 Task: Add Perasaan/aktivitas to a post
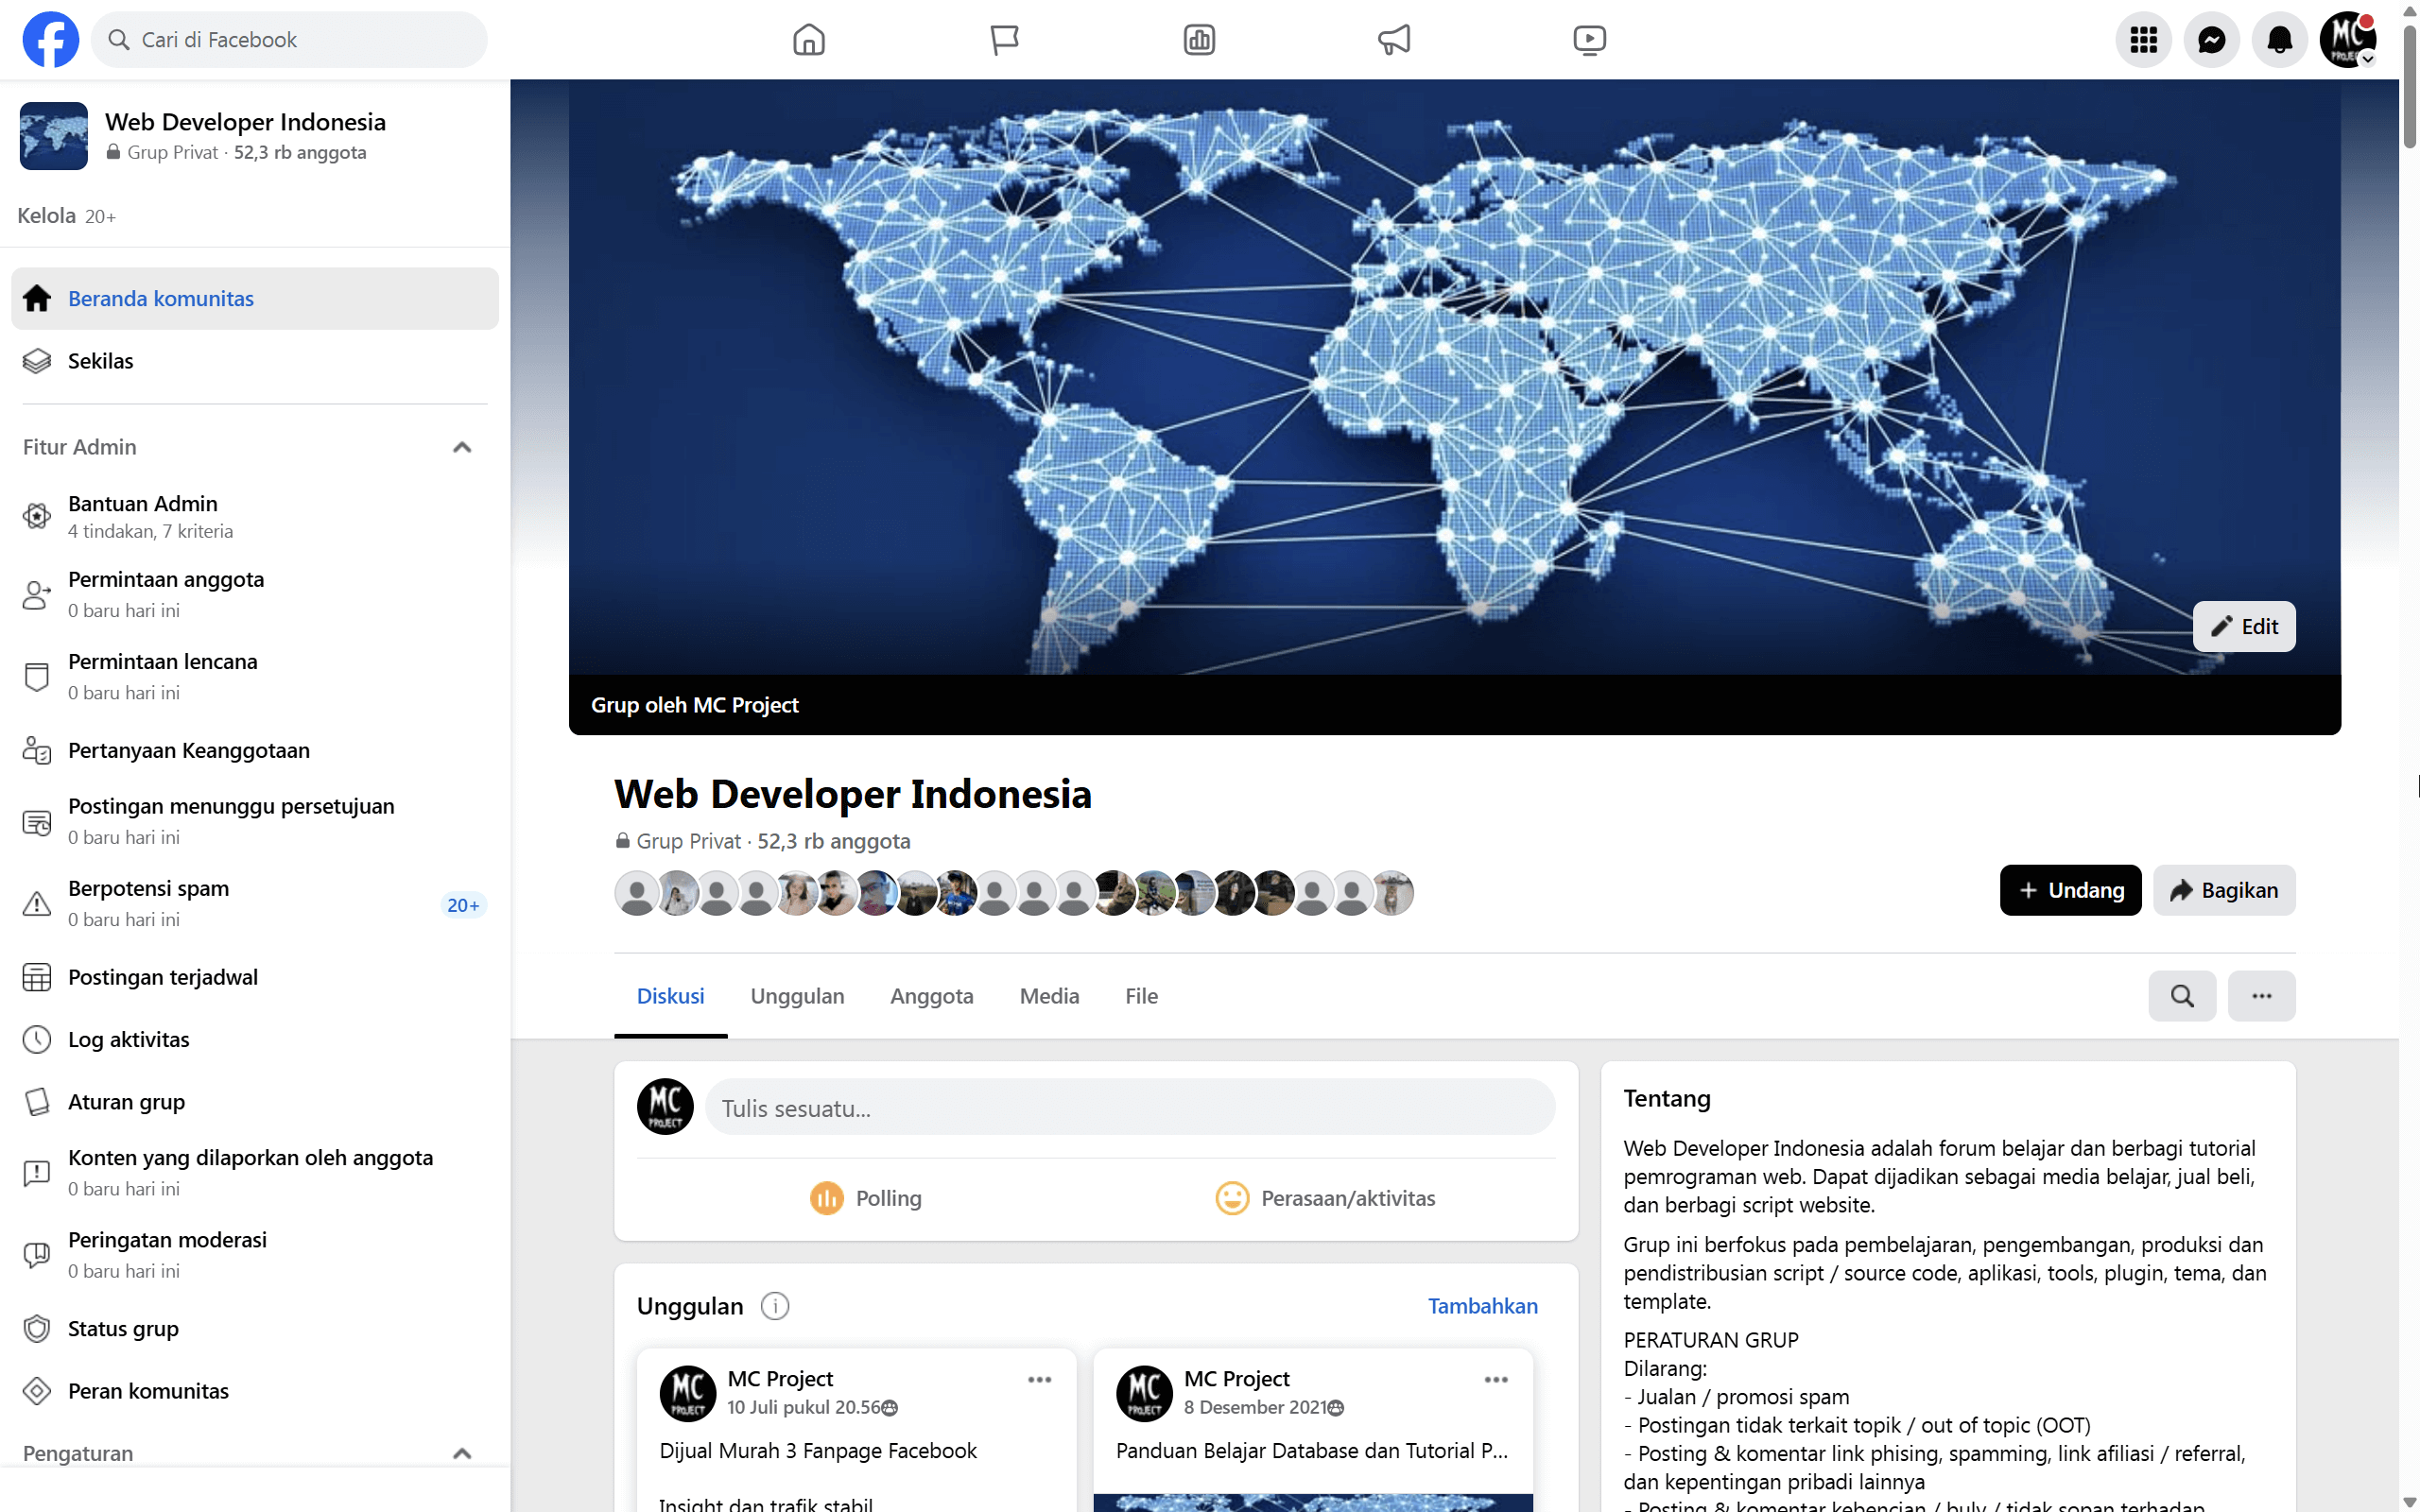click(1327, 1197)
